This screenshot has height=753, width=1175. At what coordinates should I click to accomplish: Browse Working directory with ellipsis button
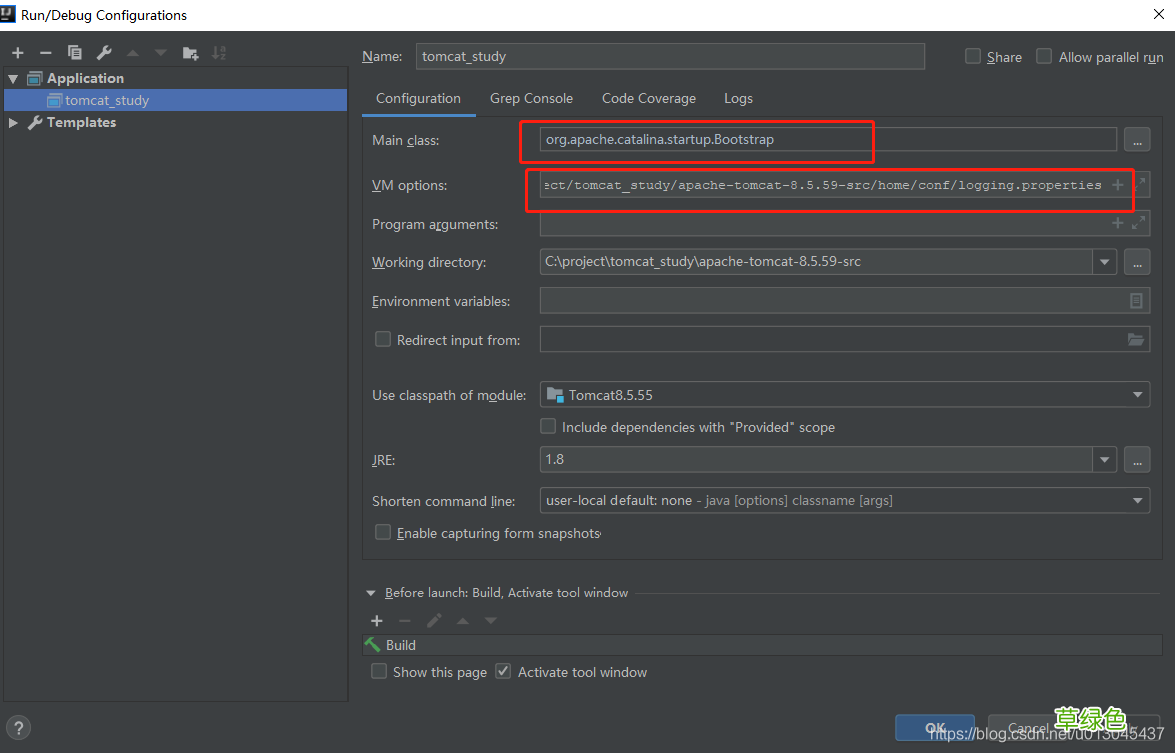[1137, 262]
